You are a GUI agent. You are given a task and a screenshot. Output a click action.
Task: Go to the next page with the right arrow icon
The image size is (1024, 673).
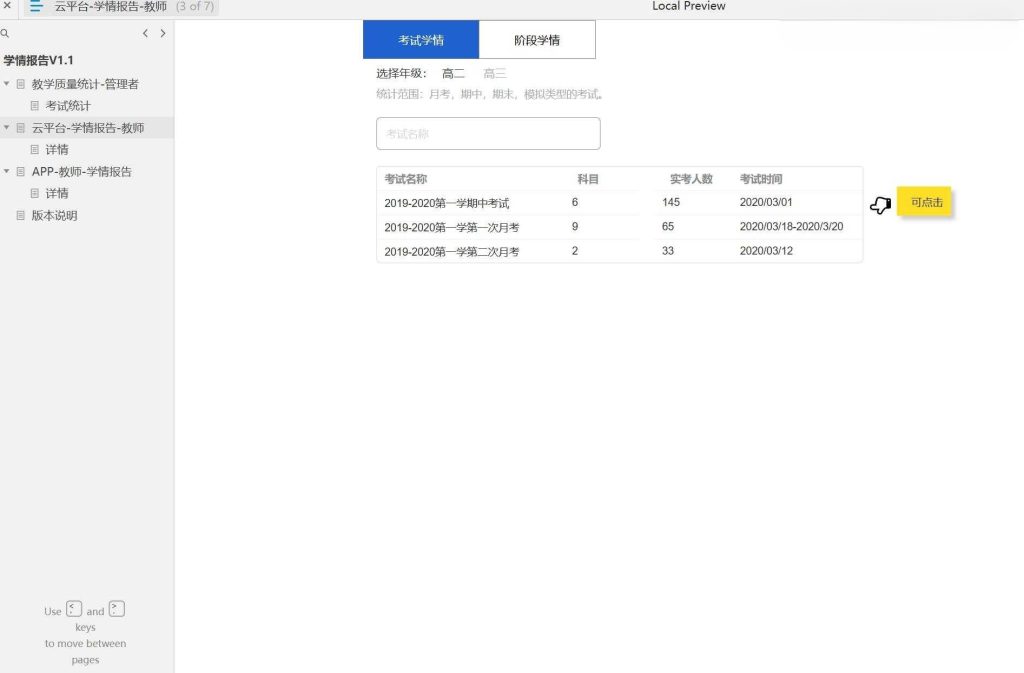[x=163, y=33]
